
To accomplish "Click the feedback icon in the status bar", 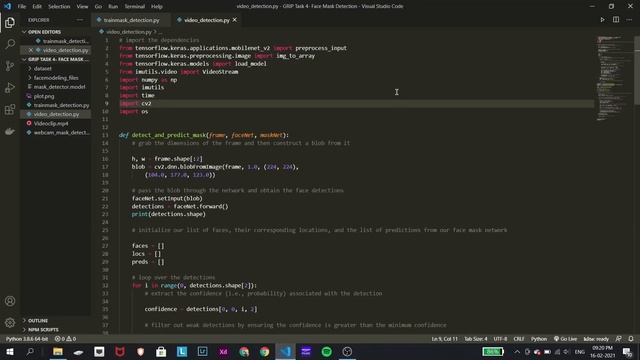I will 619,339.
